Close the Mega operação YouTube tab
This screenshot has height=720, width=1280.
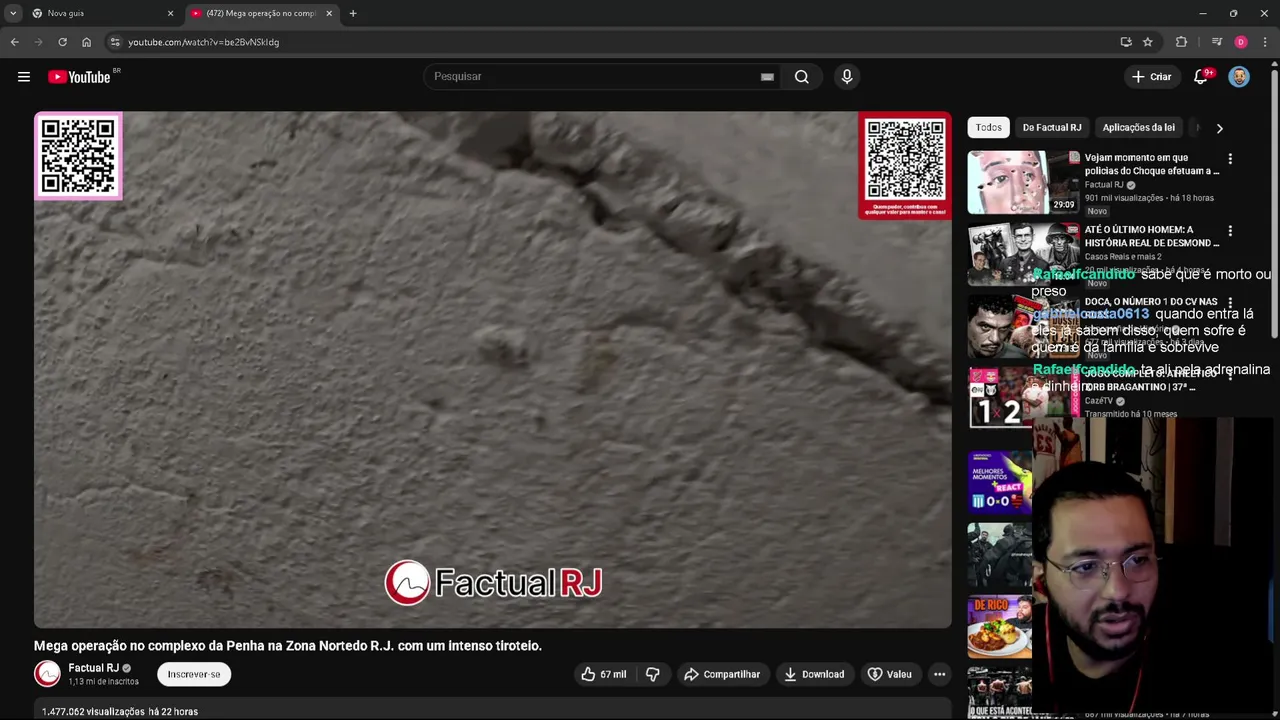[x=329, y=13]
